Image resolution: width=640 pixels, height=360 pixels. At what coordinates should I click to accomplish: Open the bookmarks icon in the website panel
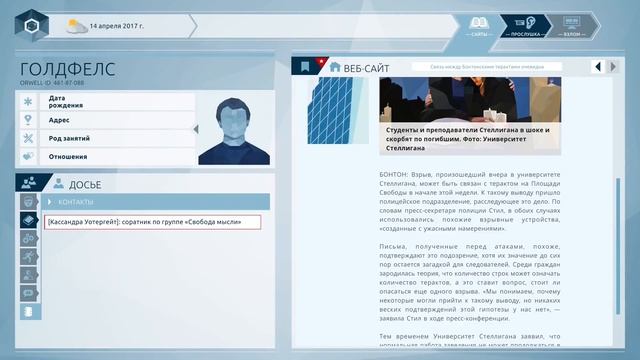[x=305, y=67]
